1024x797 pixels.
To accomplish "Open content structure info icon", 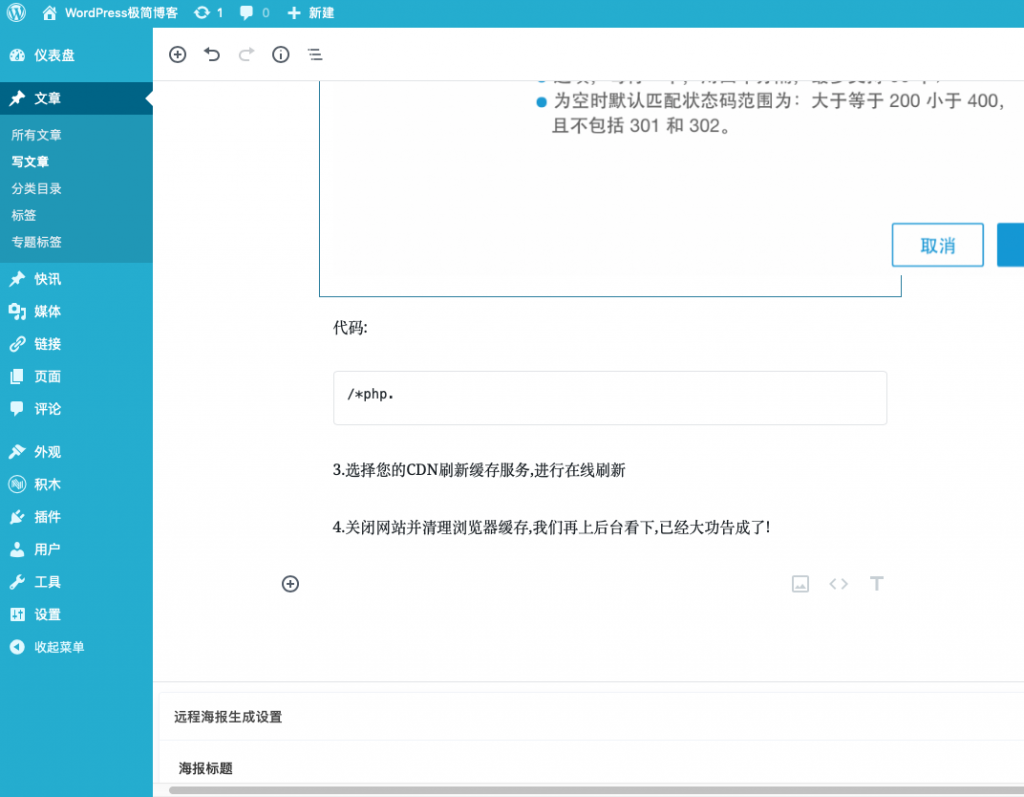I will (x=281, y=55).
